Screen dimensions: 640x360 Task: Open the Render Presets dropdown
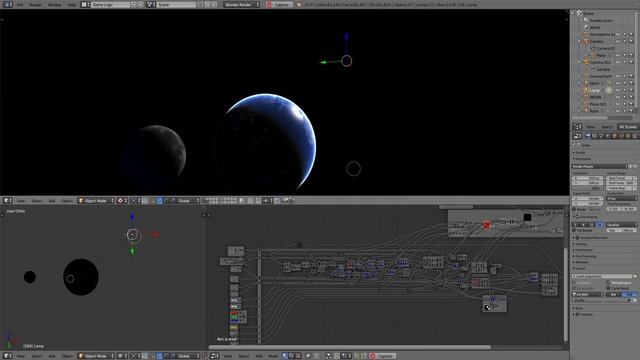pyautogui.click(x=599, y=167)
